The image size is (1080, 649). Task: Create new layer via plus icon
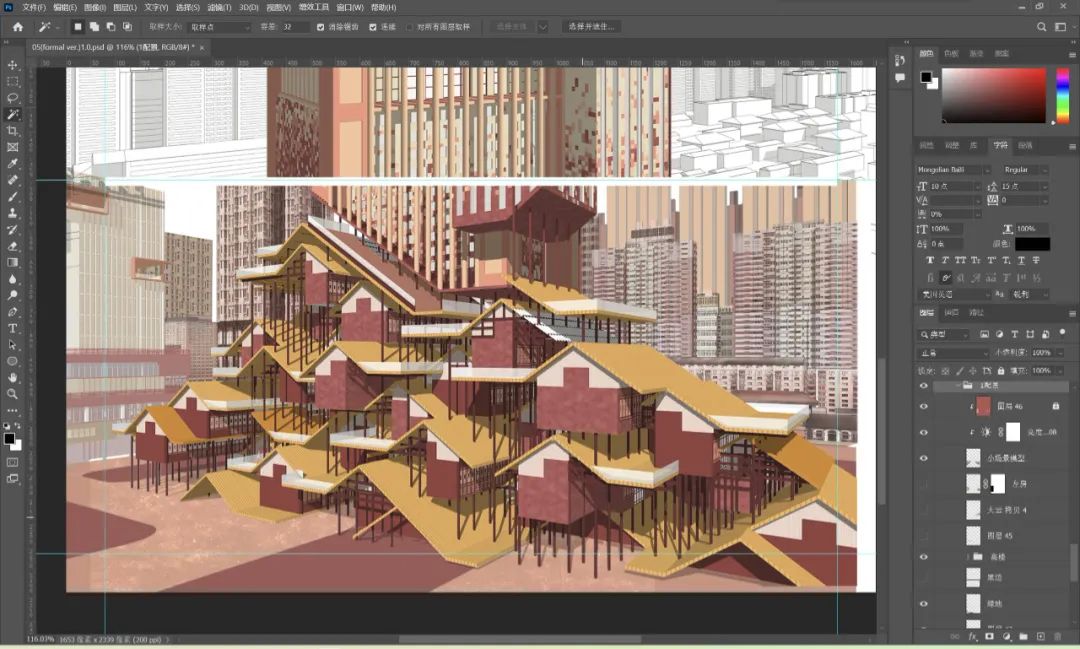(1041, 637)
